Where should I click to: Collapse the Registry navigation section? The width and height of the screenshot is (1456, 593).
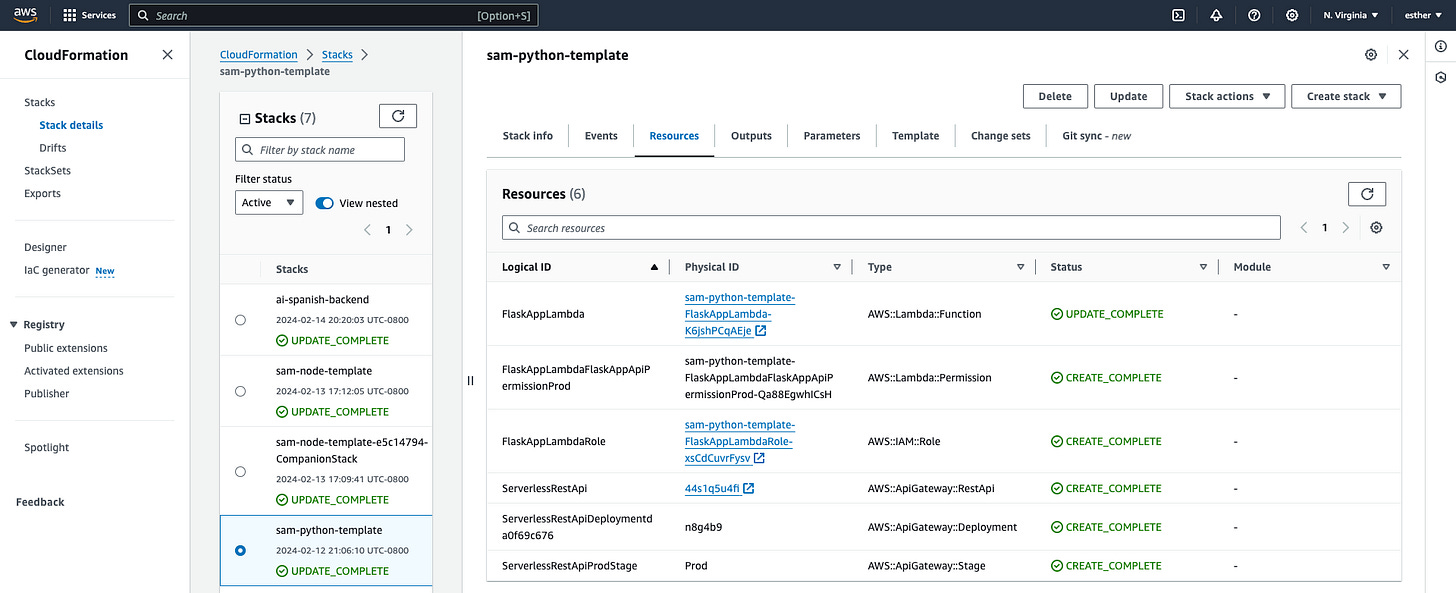point(14,325)
